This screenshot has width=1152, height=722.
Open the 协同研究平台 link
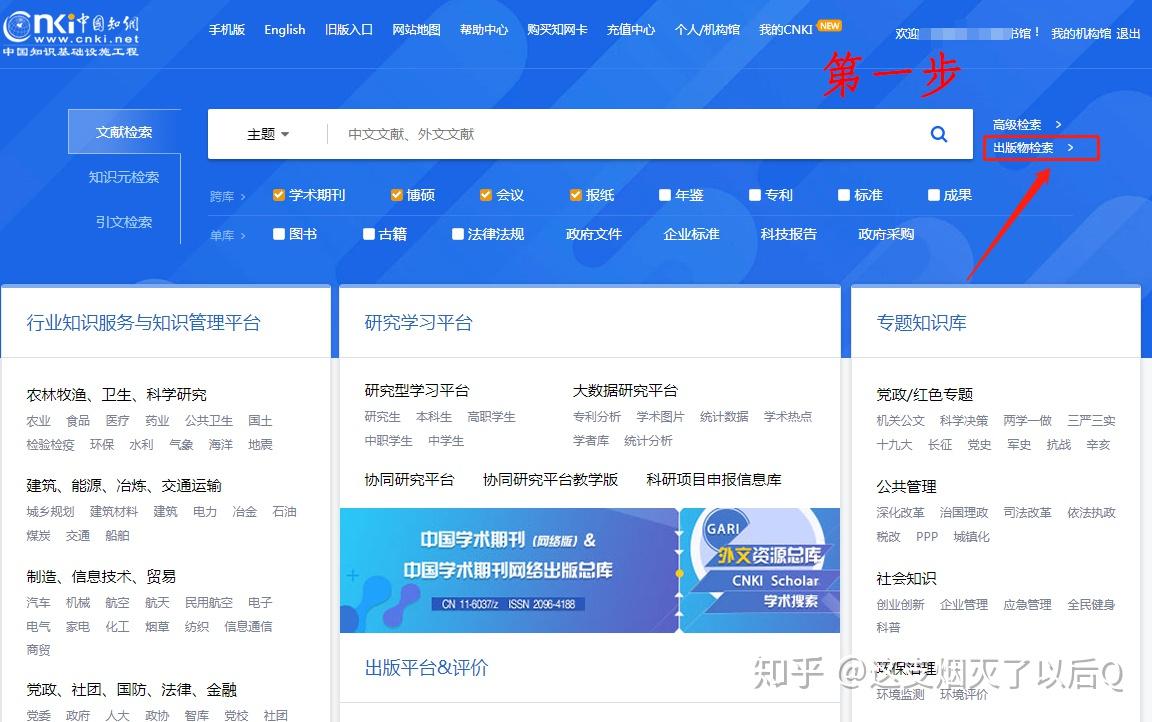click(x=409, y=480)
